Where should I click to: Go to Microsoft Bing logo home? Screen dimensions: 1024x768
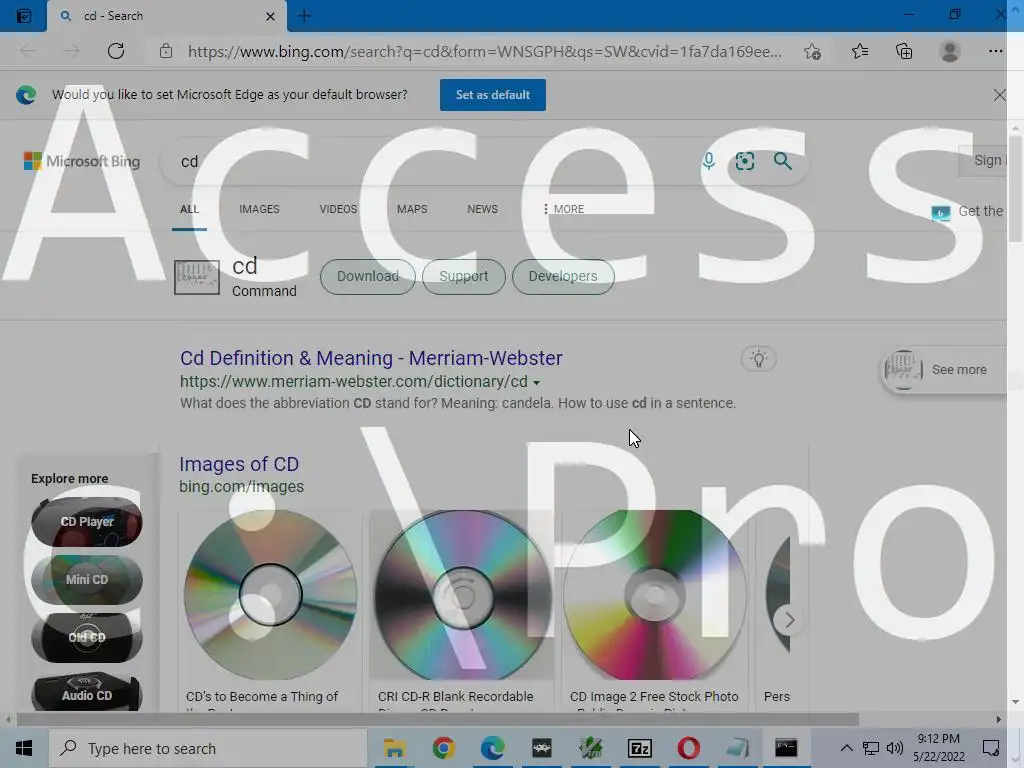click(x=82, y=161)
